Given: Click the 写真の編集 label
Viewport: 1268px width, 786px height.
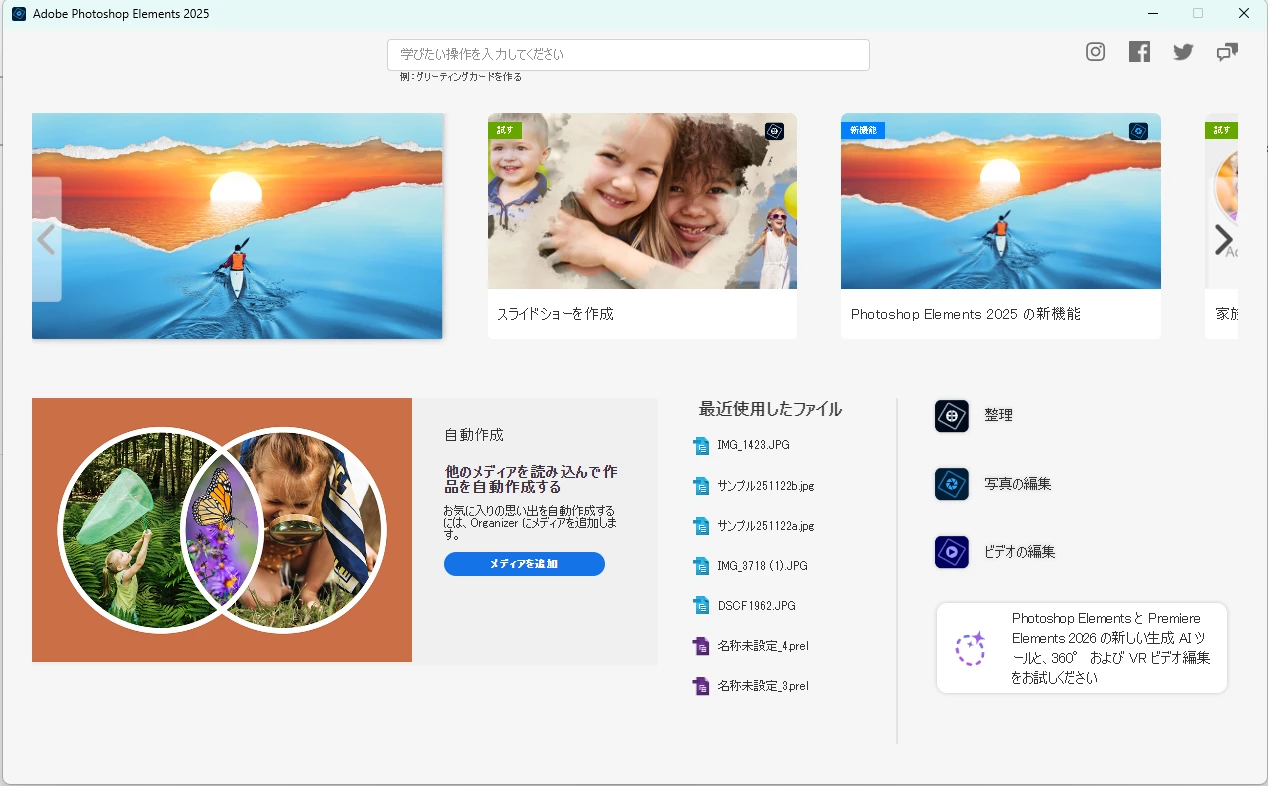Looking at the screenshot, I should (1017, 484).
